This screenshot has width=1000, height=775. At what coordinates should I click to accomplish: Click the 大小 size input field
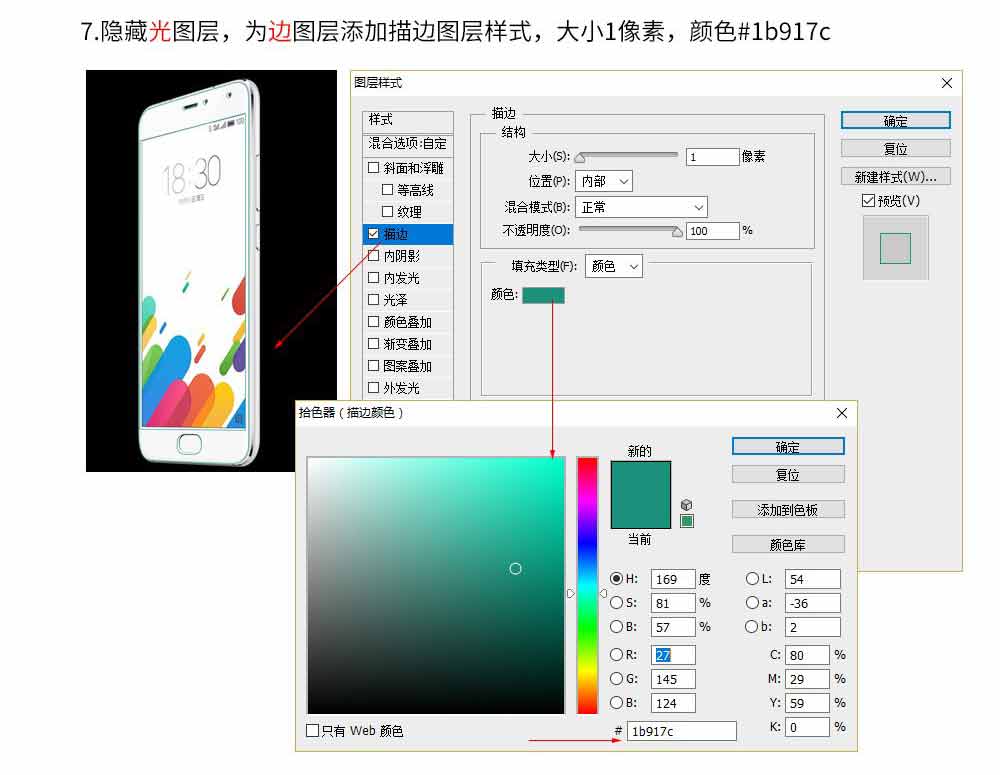pos(712,157)
